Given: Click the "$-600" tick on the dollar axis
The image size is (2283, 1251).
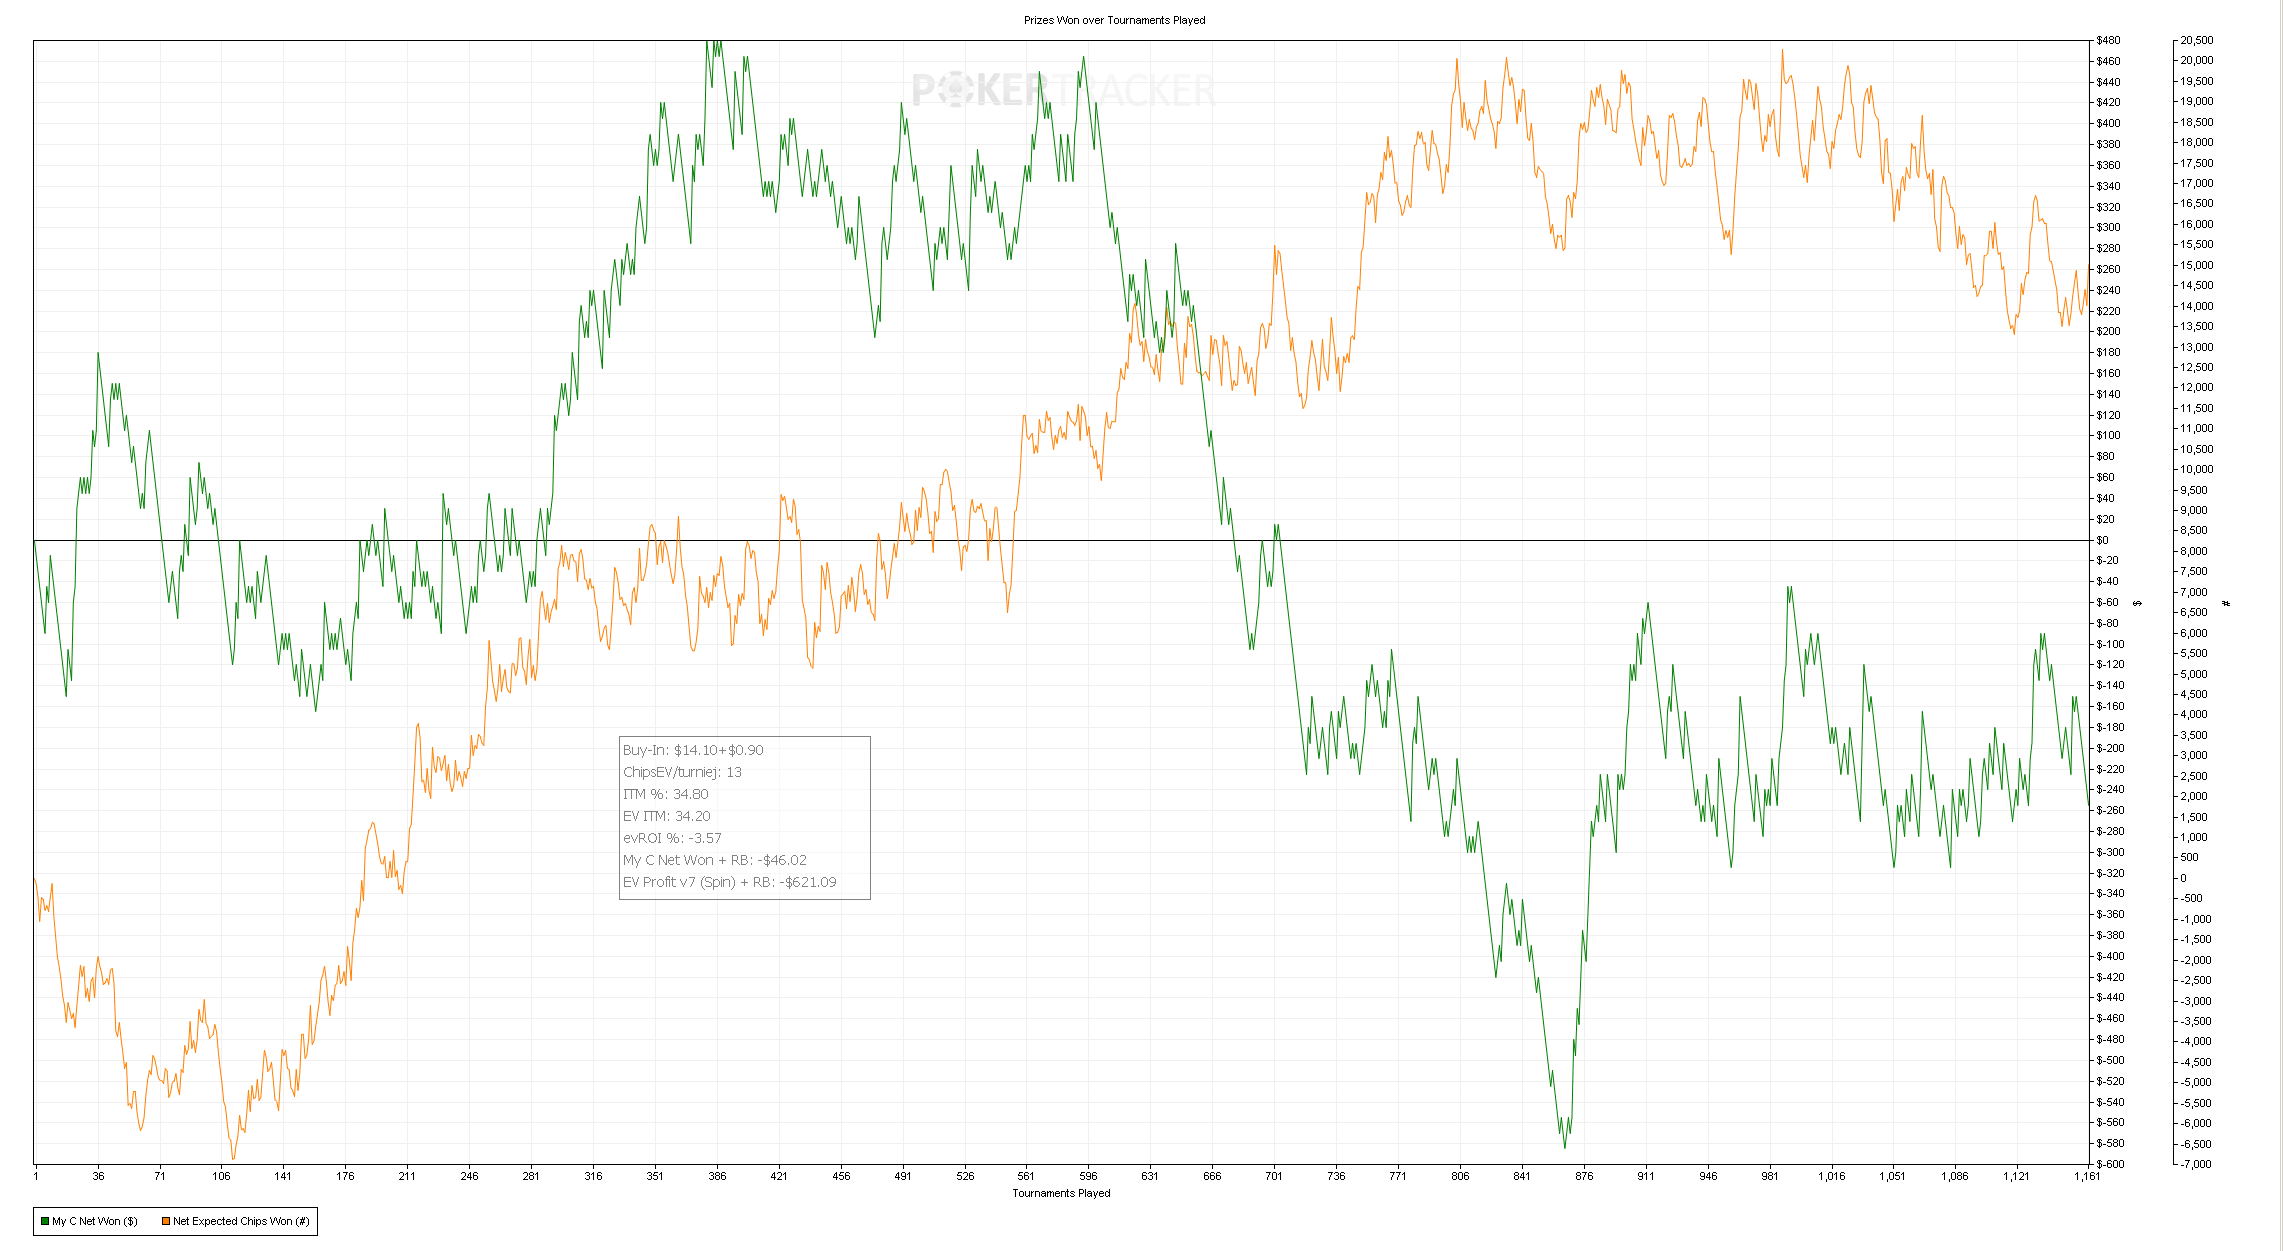Looking at the screenshot, I should point(2110,1164).
